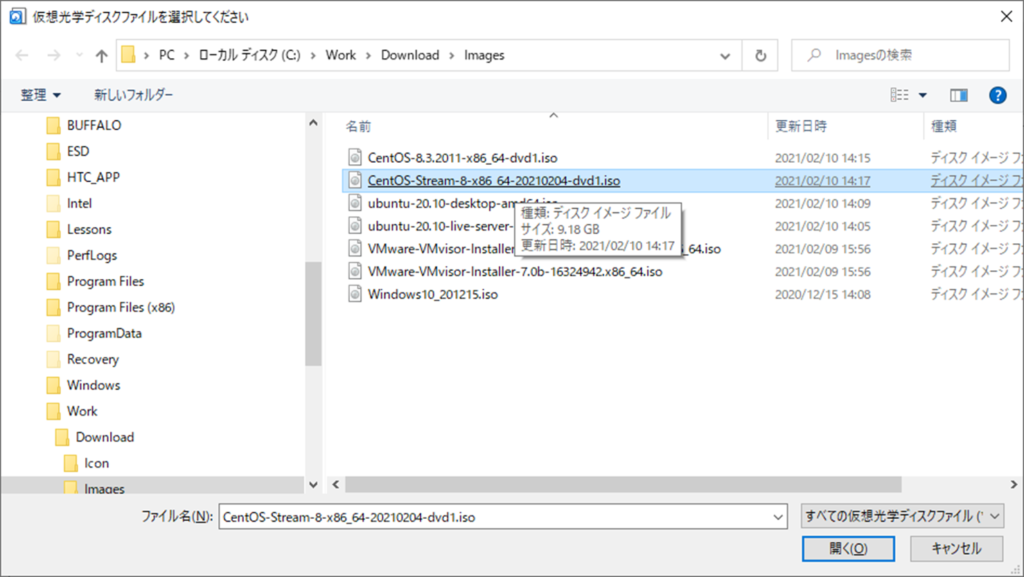Expand the file name history dropdown
This screenshot has width=1024, height=577.
click(778, 517)
